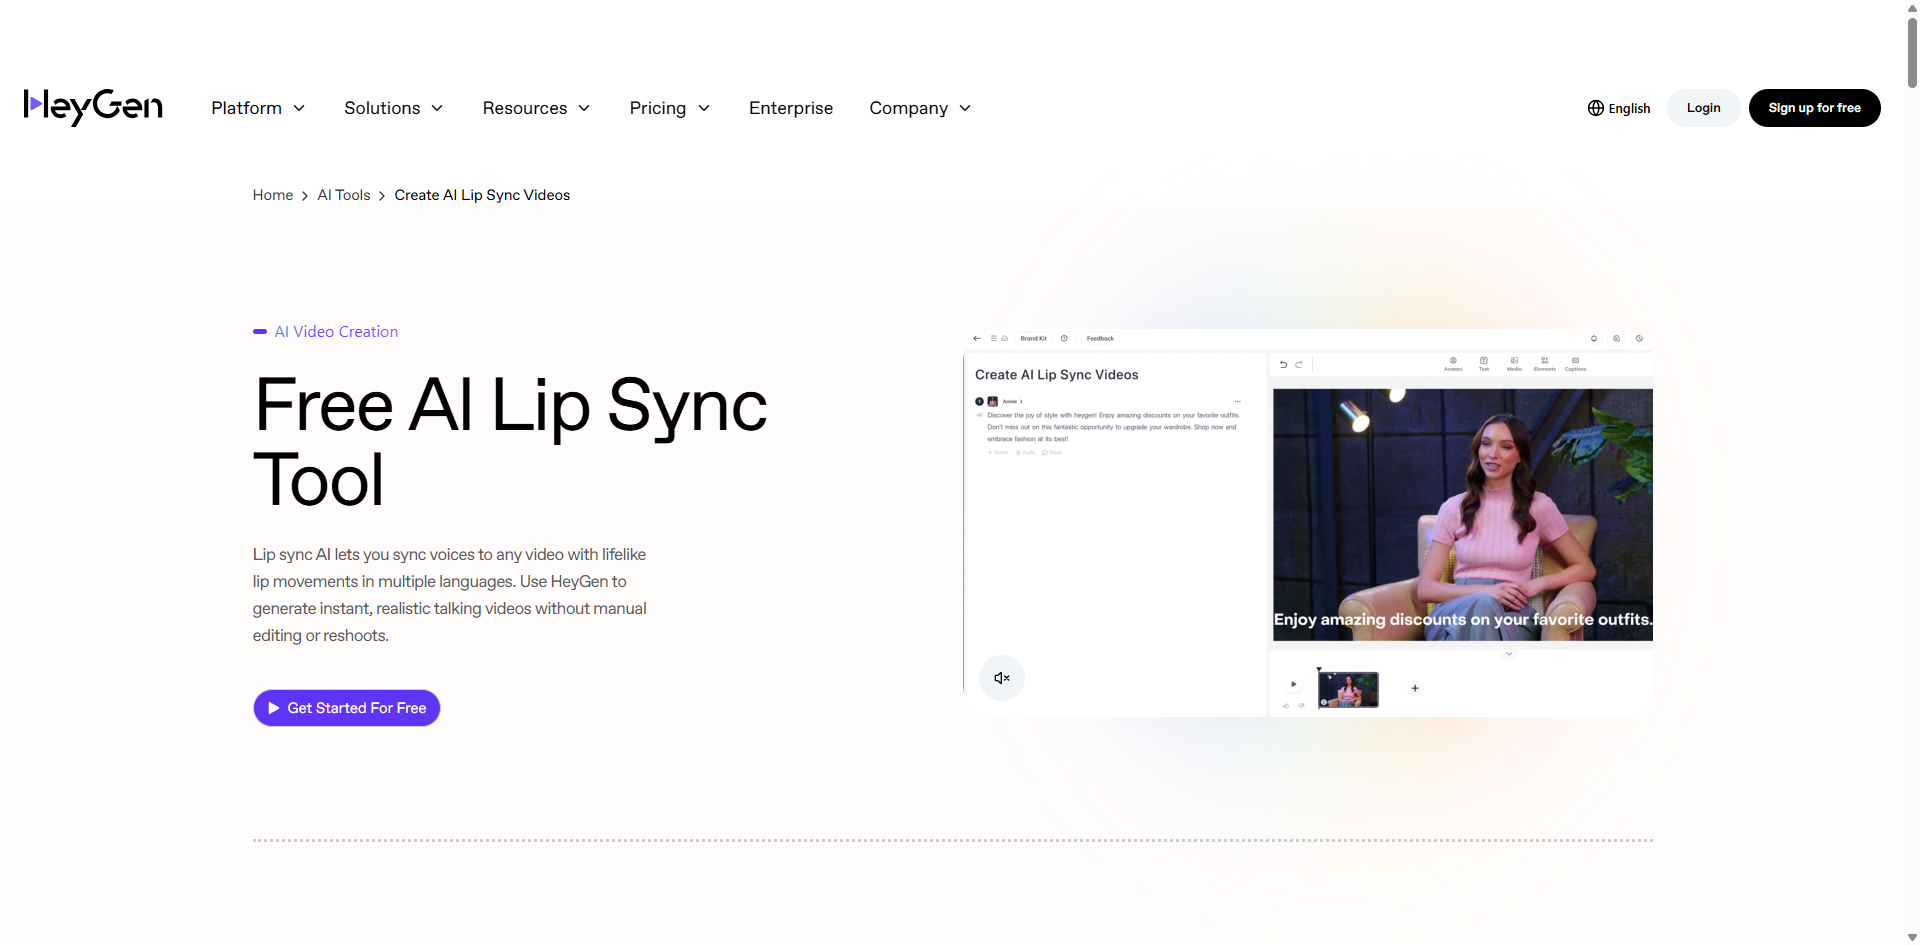Open the Text tool

tap(1484, 364)
